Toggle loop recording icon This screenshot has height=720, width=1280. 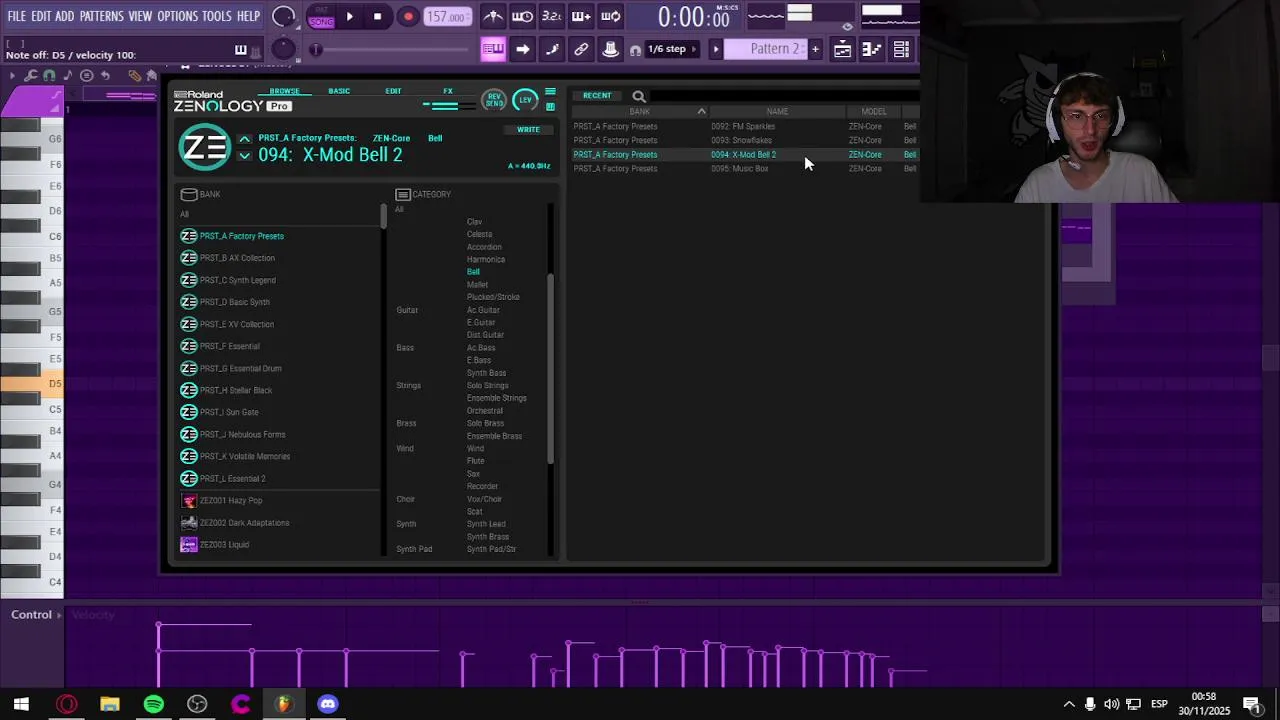point(610,16)
